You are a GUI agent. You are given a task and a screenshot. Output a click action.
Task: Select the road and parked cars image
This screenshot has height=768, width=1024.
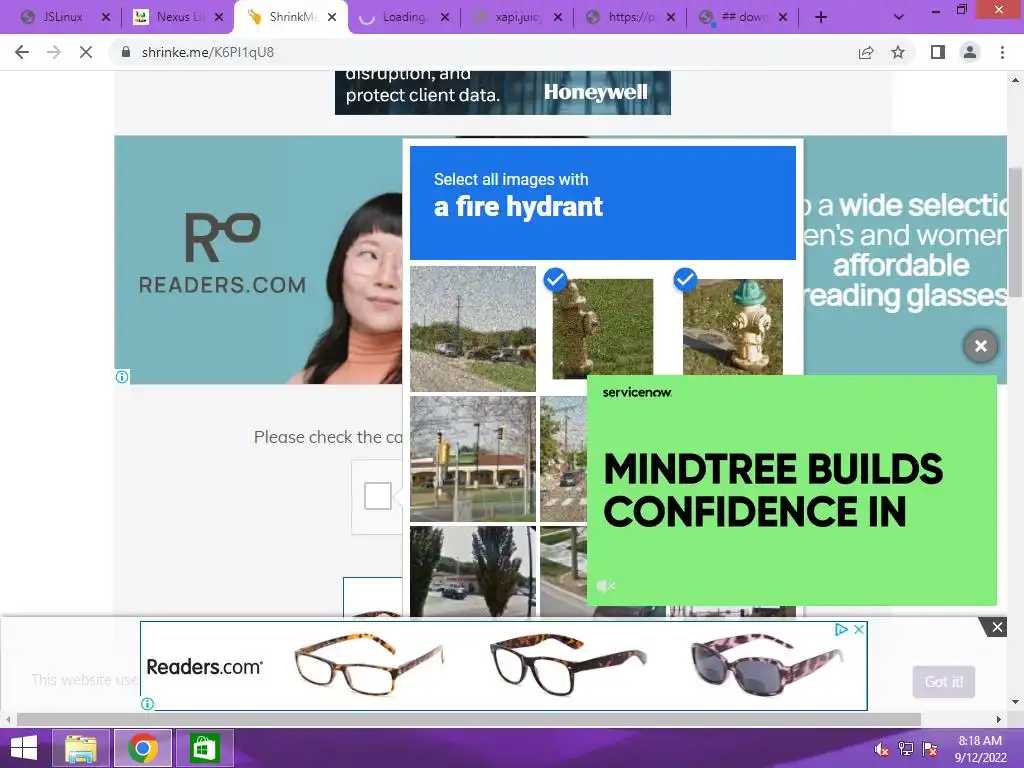click(x=473, y=328)
